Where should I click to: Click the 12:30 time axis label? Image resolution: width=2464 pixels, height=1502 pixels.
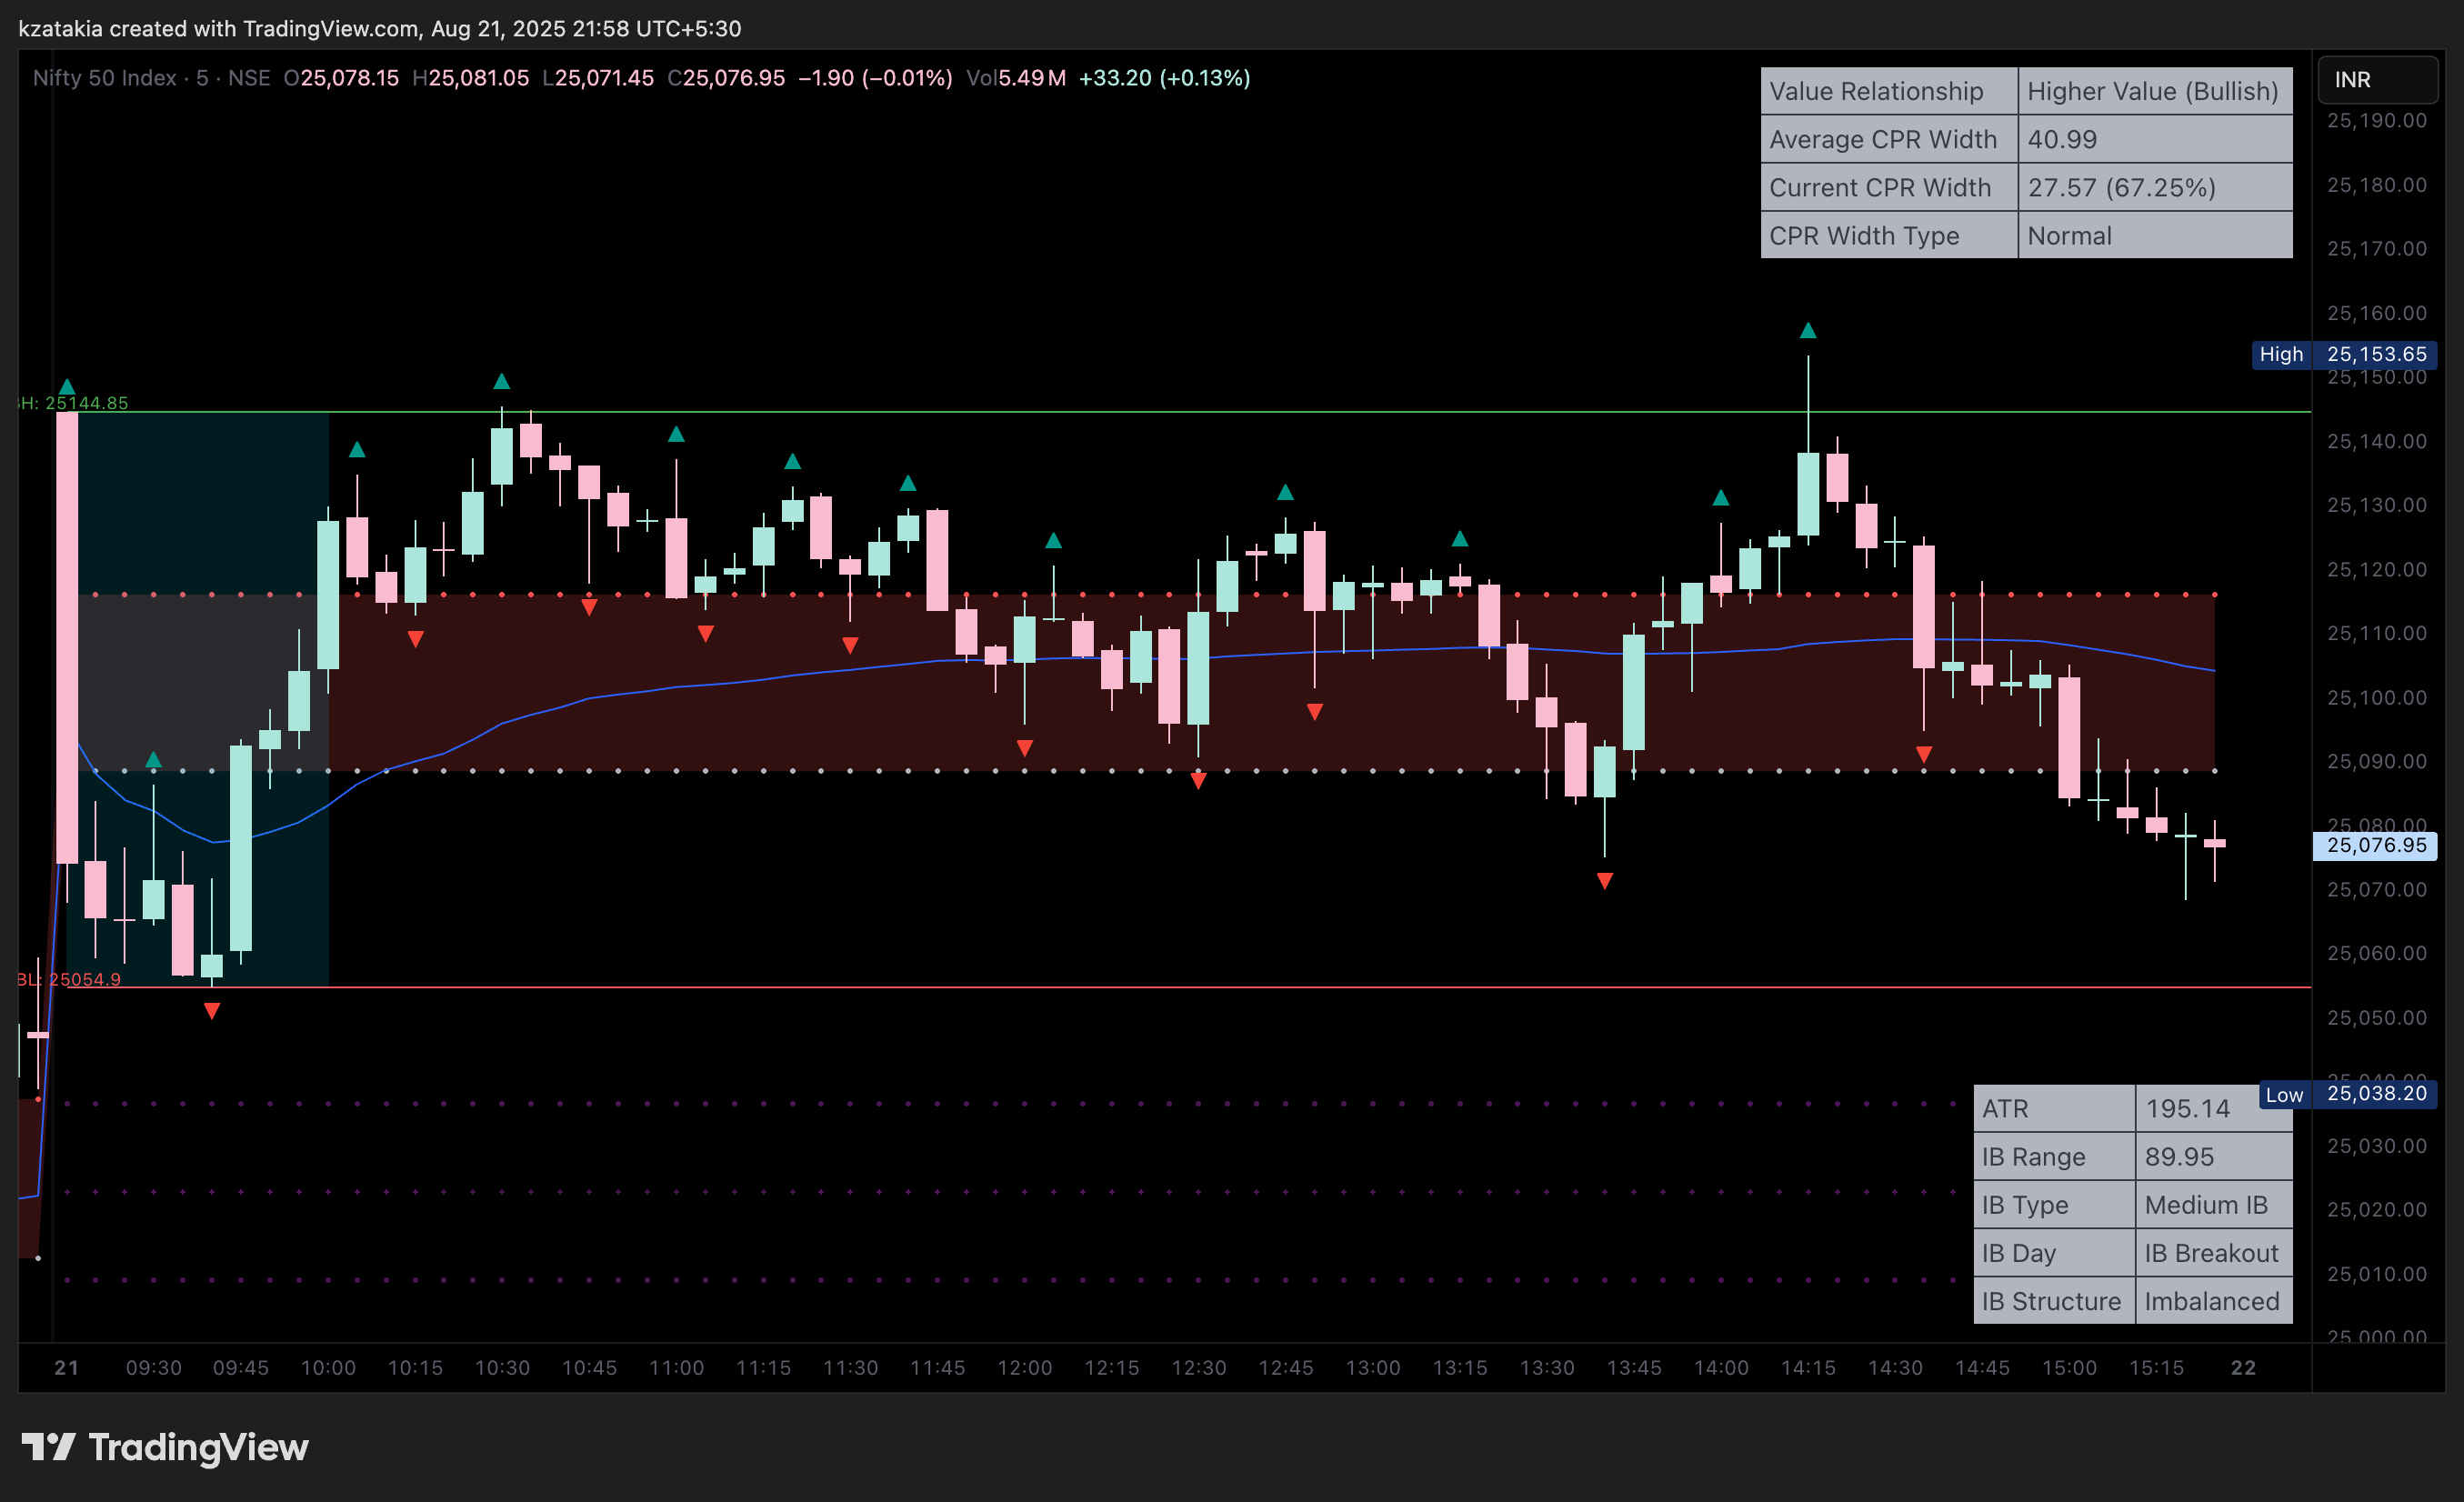tap(1199, 1367)
